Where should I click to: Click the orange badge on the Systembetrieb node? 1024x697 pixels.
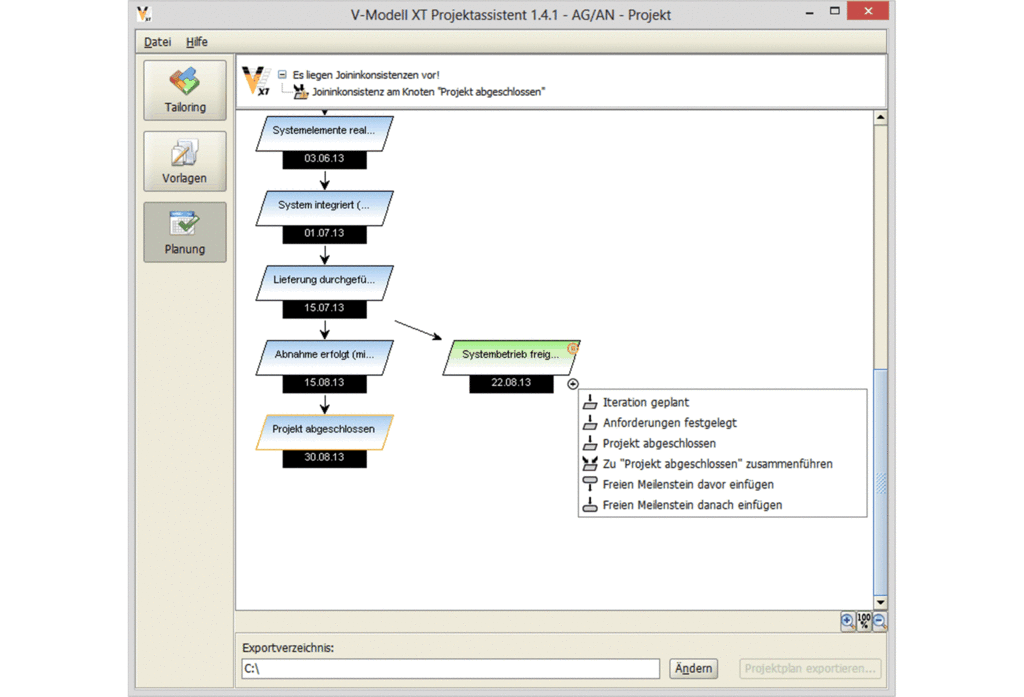click(573, 348)
